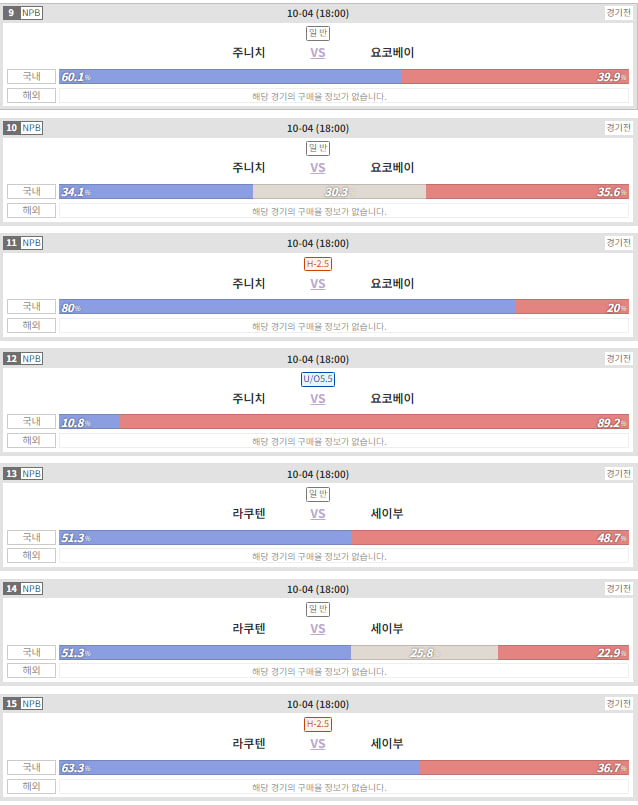Select the 해외 button in match 13
This screenshot has height=805, width=638.
tap(31, 555)
